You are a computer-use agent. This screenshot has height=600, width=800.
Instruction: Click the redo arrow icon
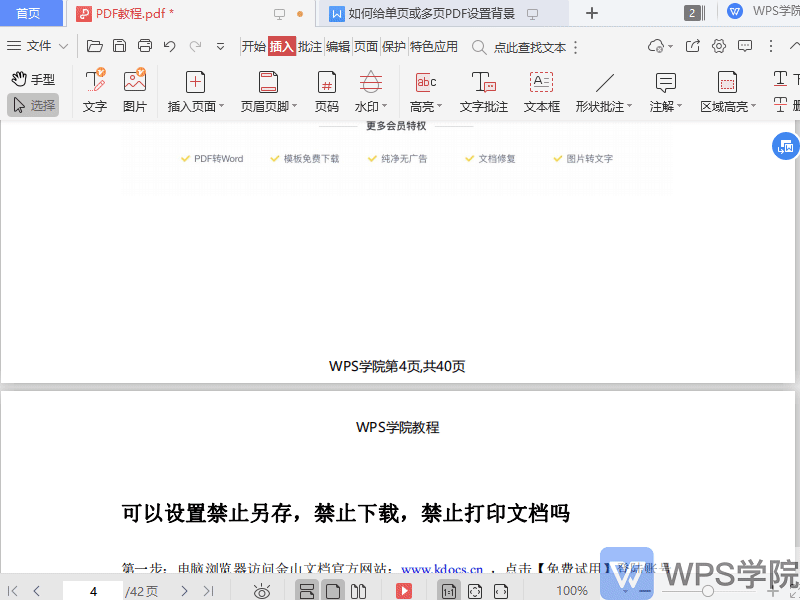tap(195, 46)
